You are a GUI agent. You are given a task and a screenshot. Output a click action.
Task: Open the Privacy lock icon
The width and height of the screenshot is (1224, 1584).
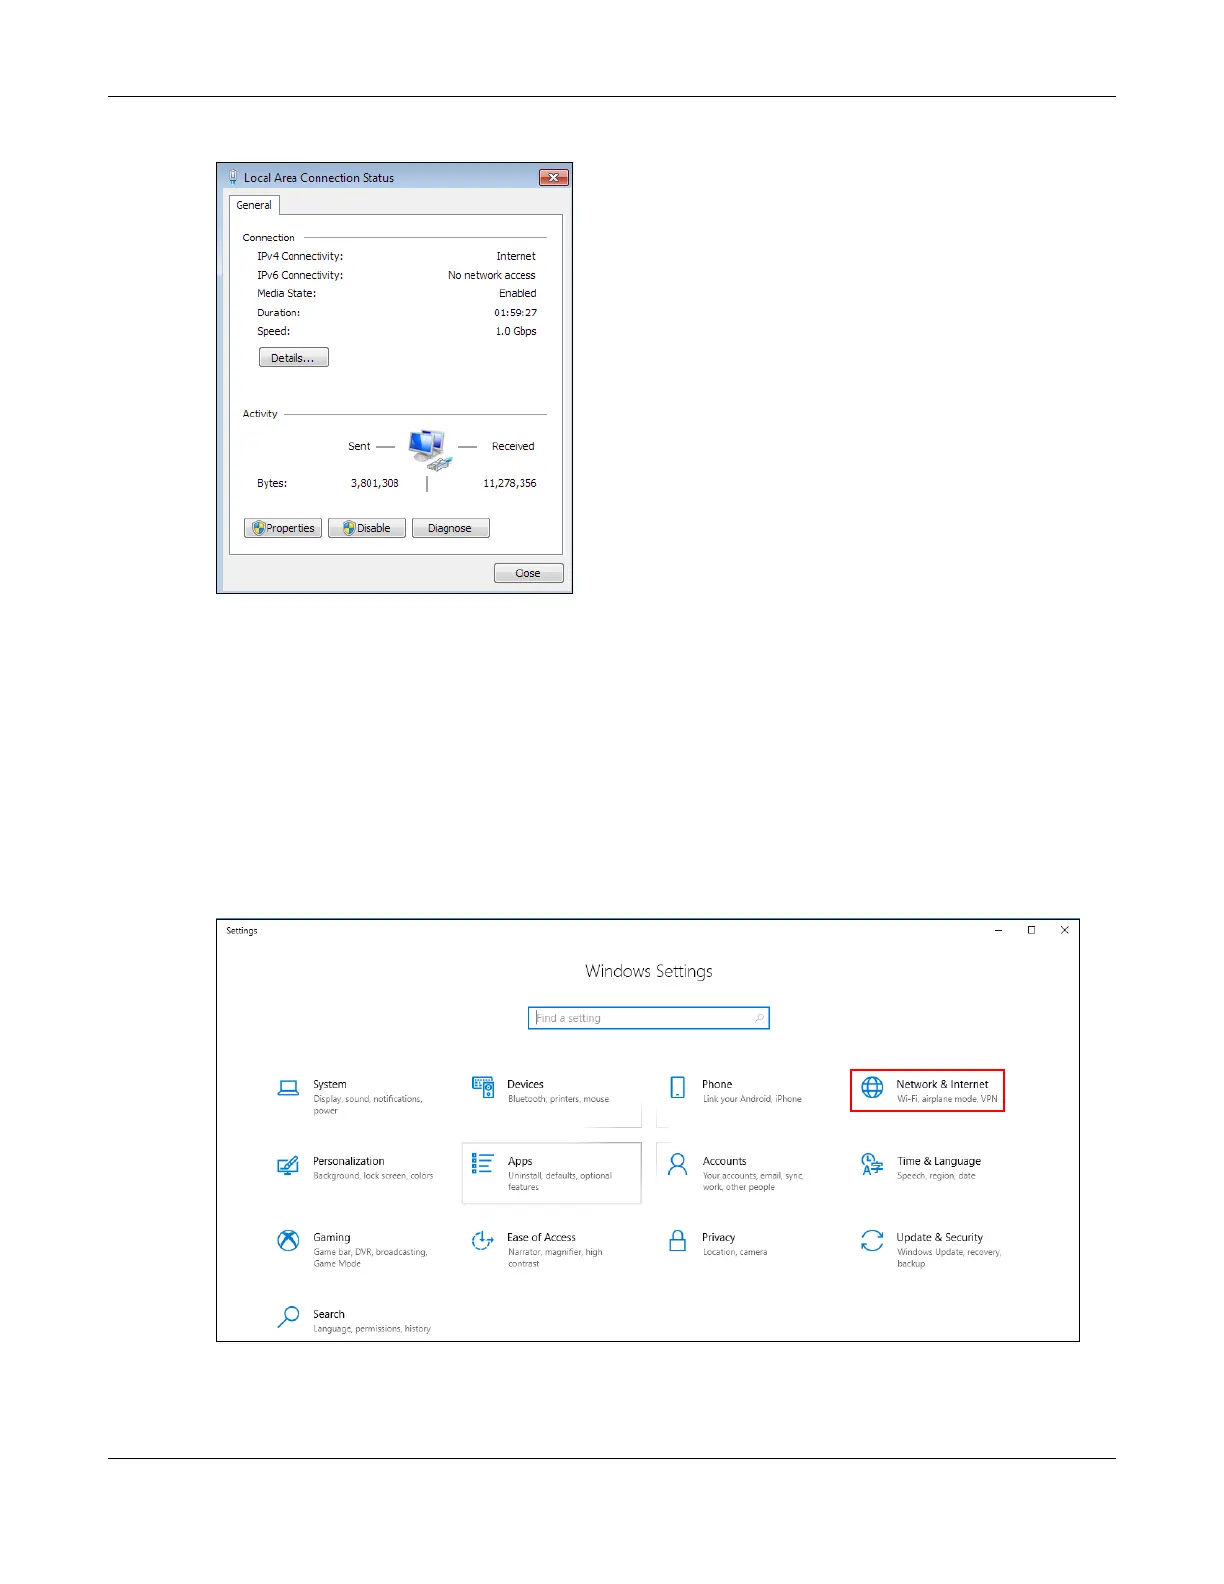(678, 1241)
